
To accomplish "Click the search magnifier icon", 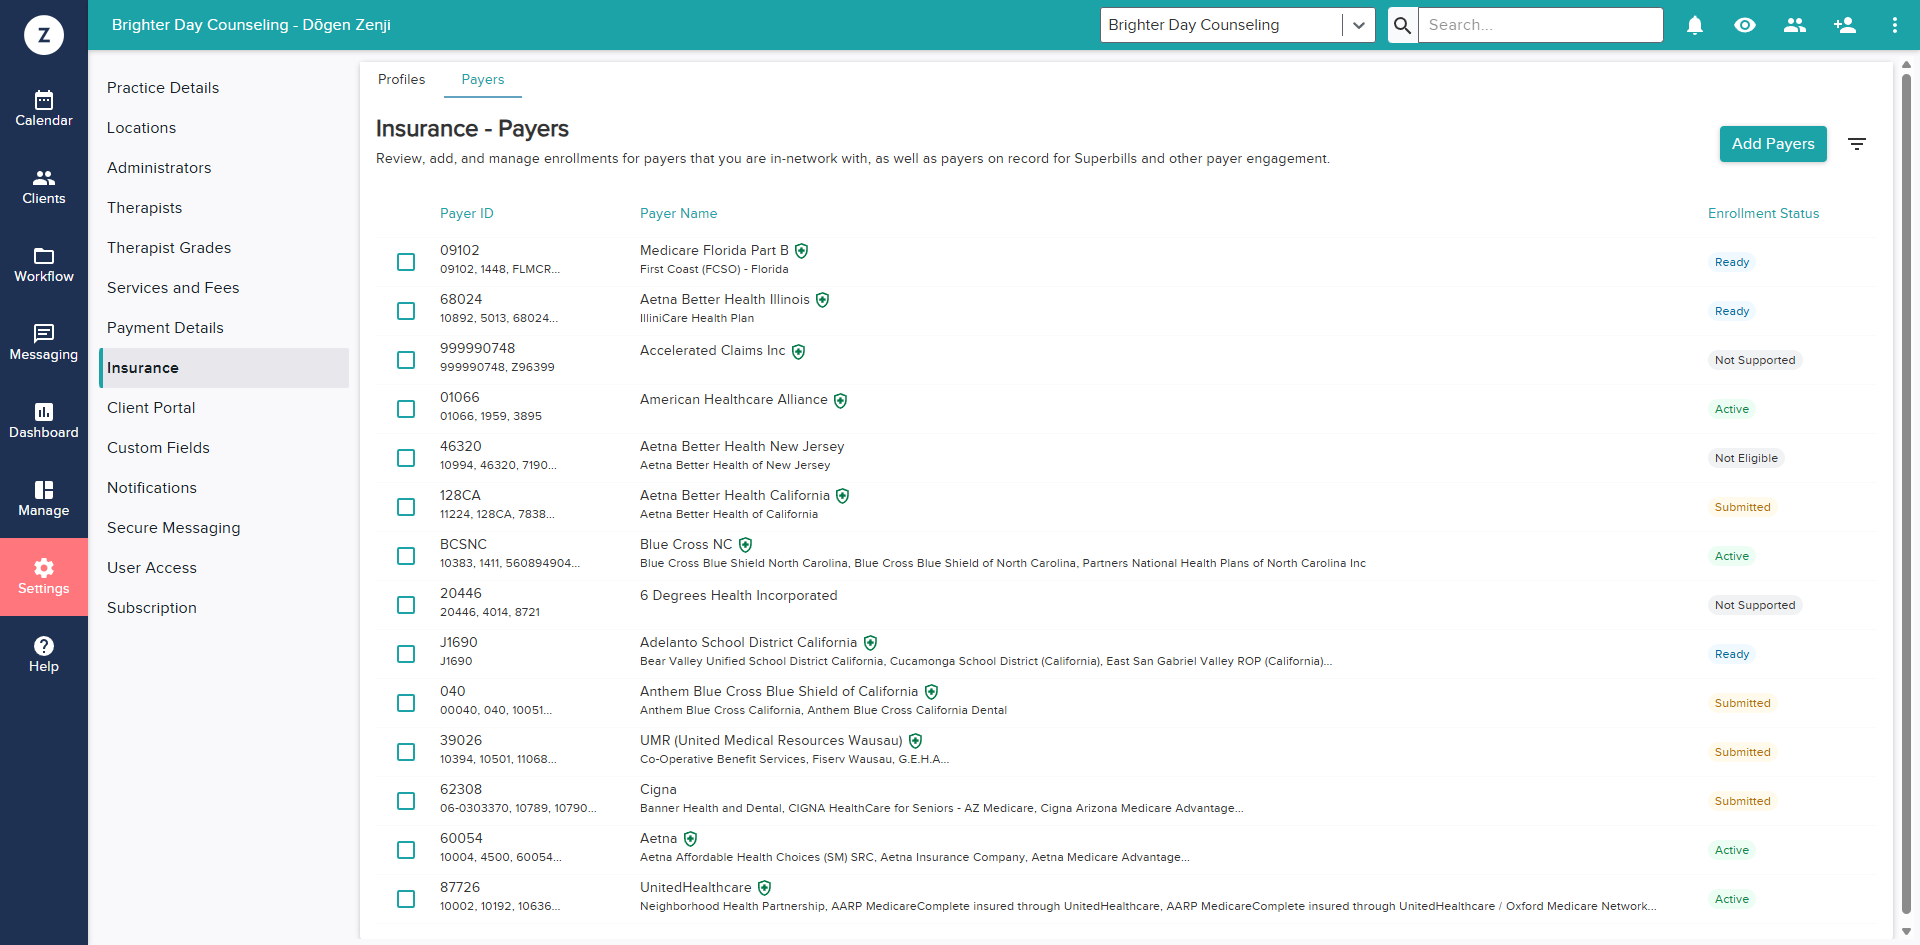I will point(1402,25).
